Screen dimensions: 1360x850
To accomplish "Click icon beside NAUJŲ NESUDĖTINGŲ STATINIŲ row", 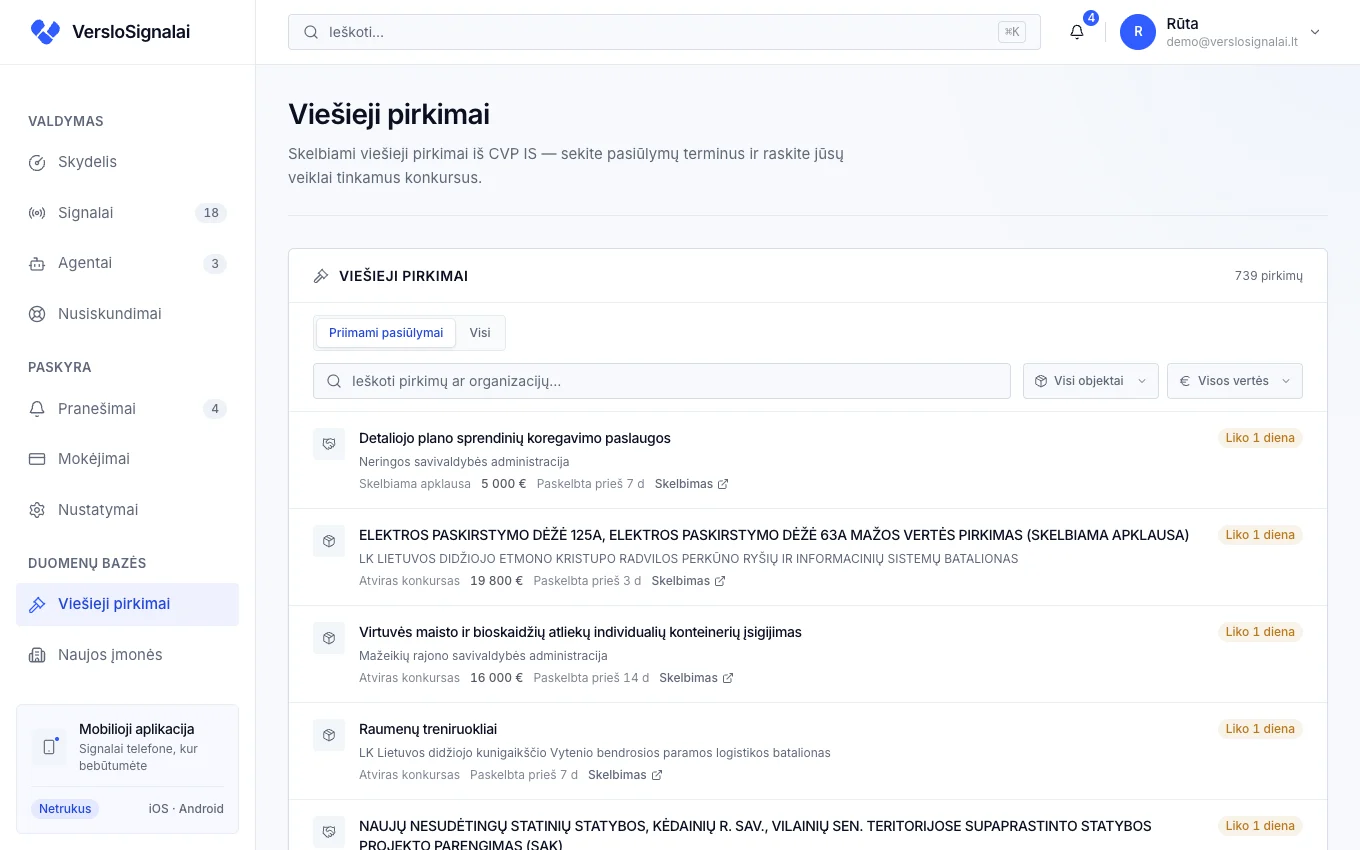I will coord(329,832).
